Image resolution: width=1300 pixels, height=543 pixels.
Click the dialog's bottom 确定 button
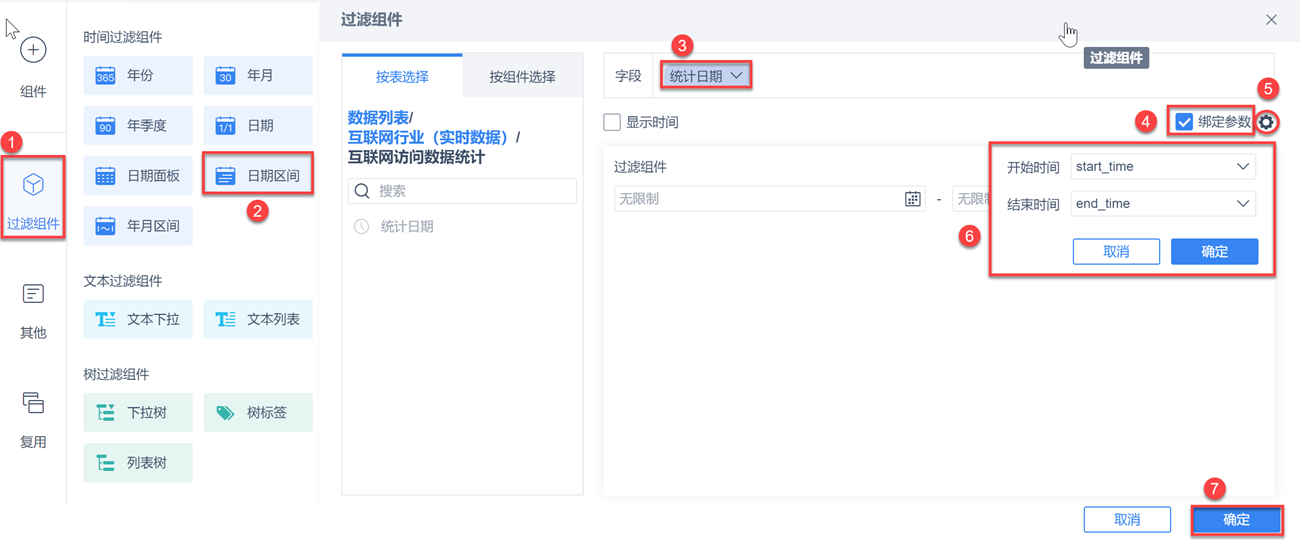click(x=1236, y=520)
